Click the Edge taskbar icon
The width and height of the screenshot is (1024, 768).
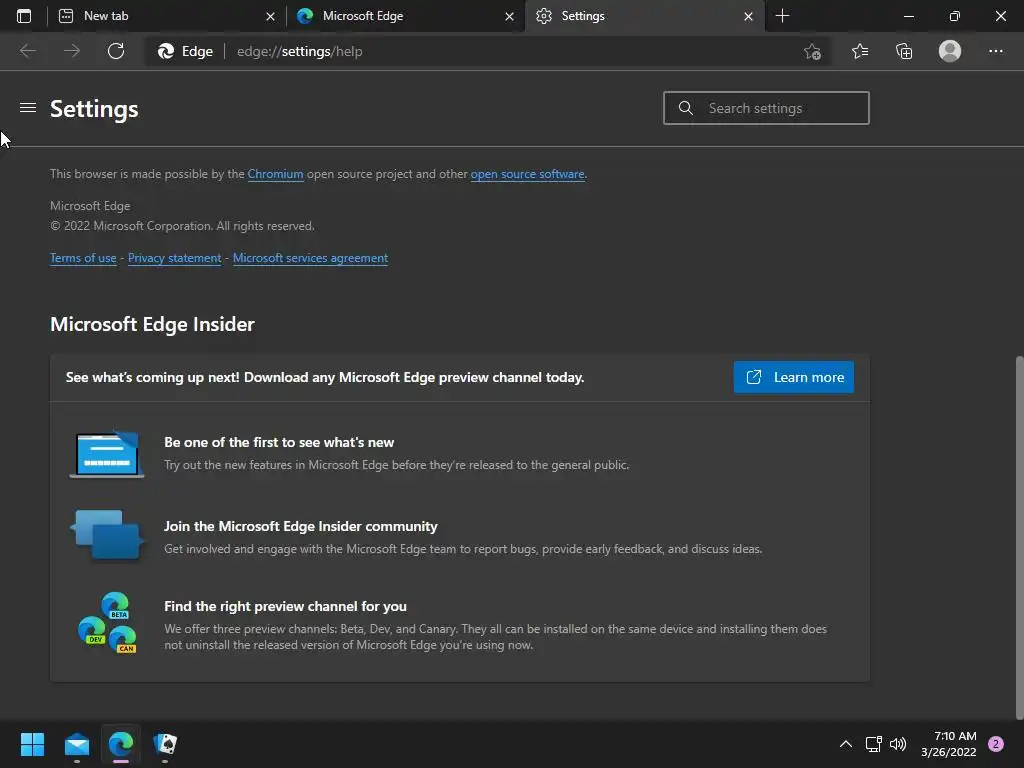121,744
